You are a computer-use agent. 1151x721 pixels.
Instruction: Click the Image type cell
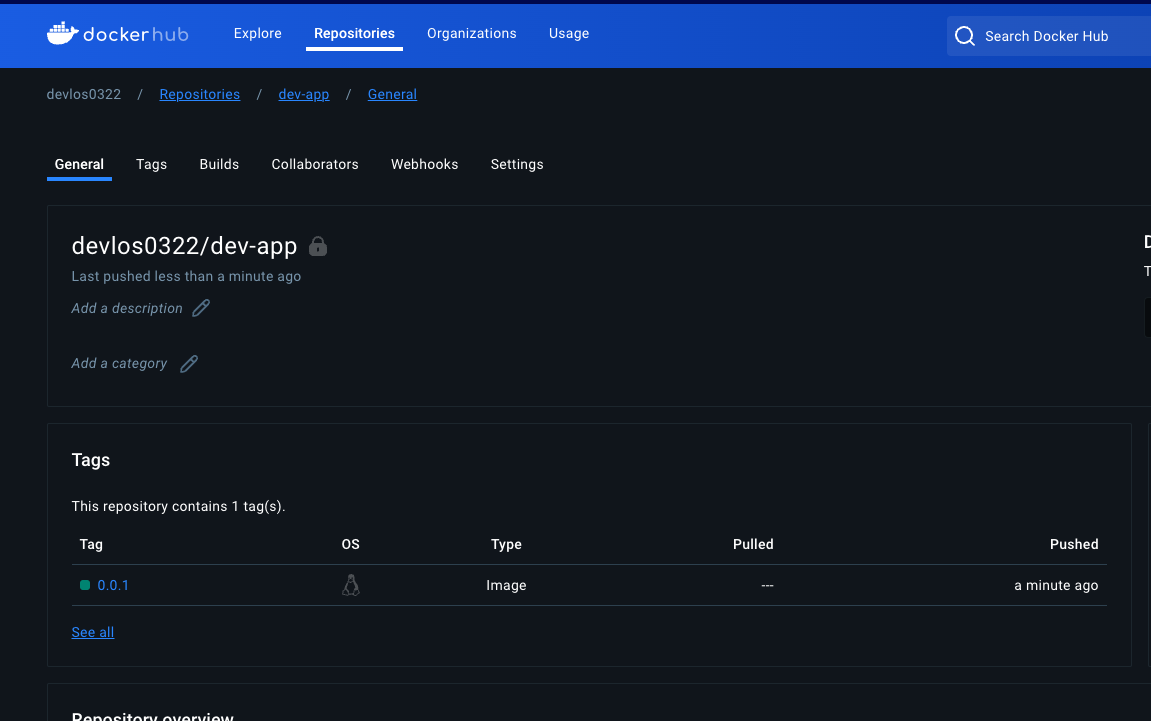tap(506, 585)
